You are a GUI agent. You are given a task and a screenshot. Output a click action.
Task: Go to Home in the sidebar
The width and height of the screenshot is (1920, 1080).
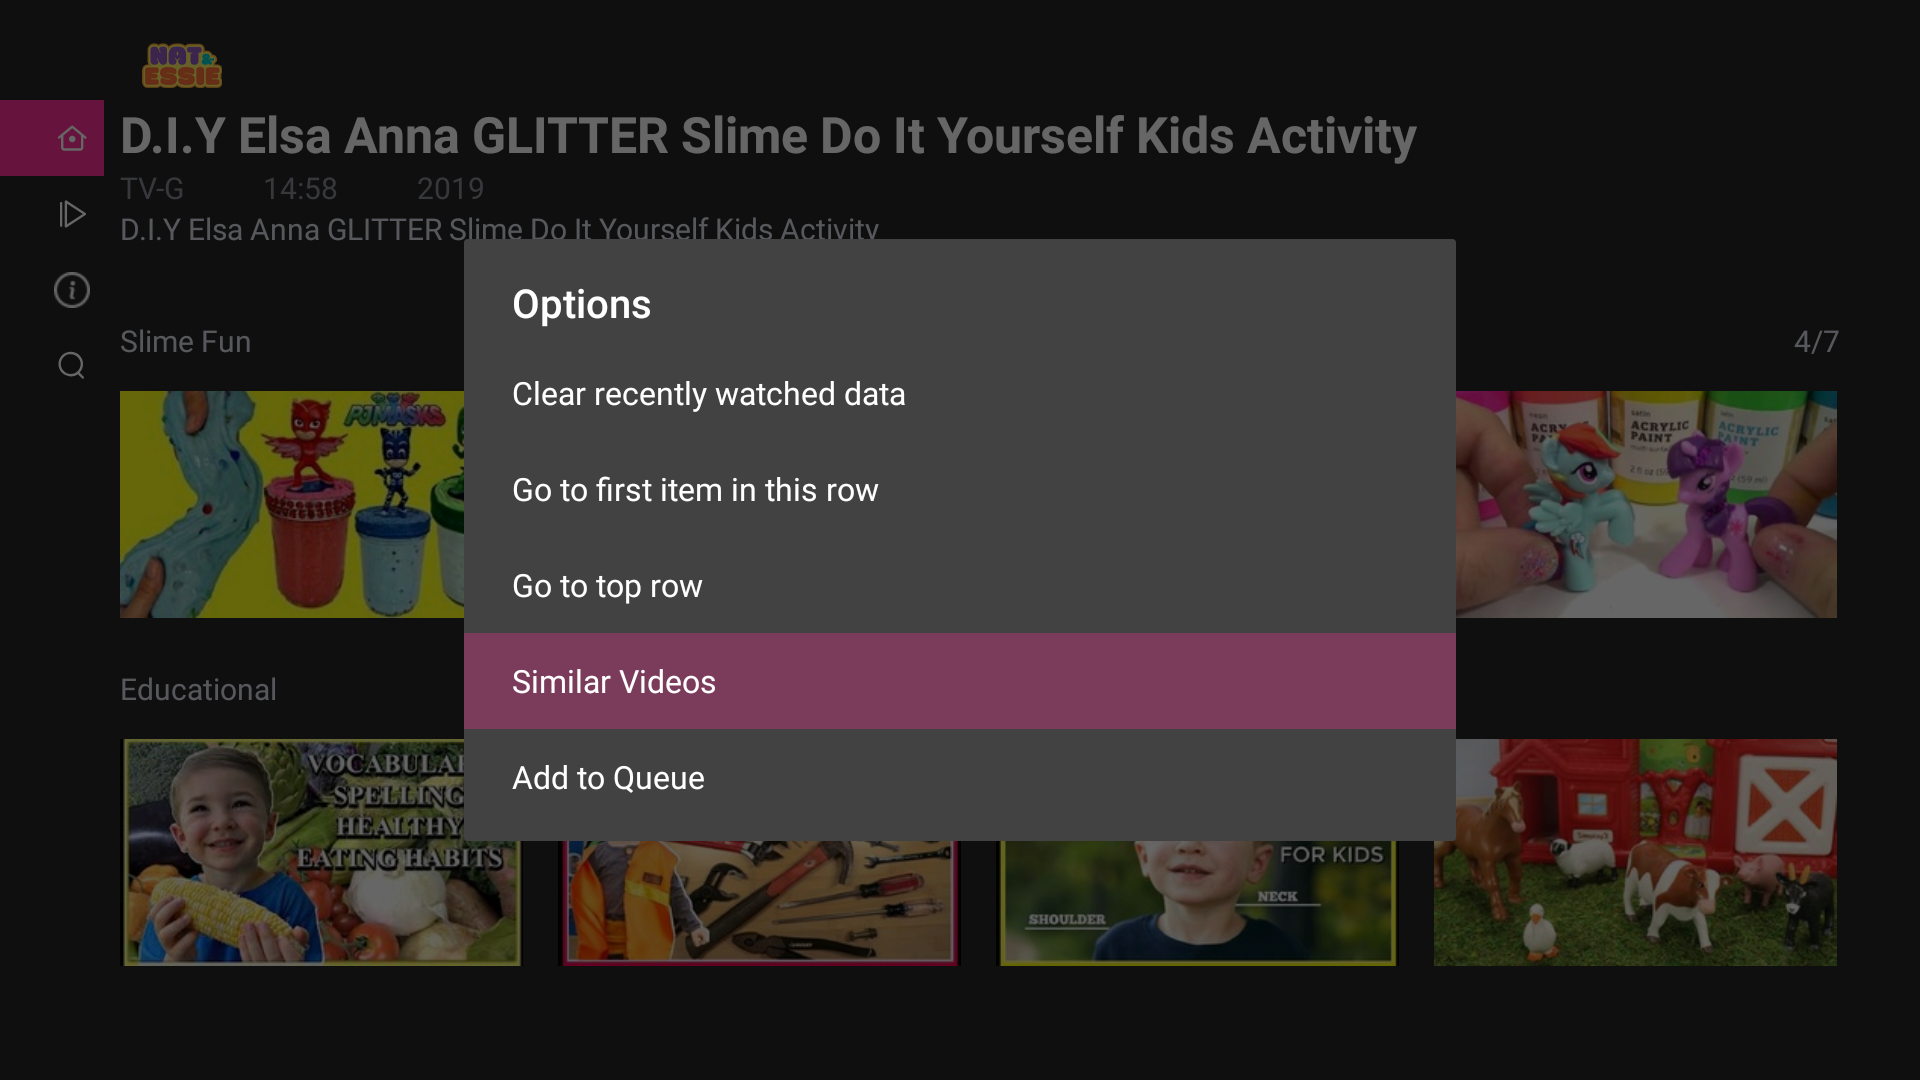pos(71,138)
